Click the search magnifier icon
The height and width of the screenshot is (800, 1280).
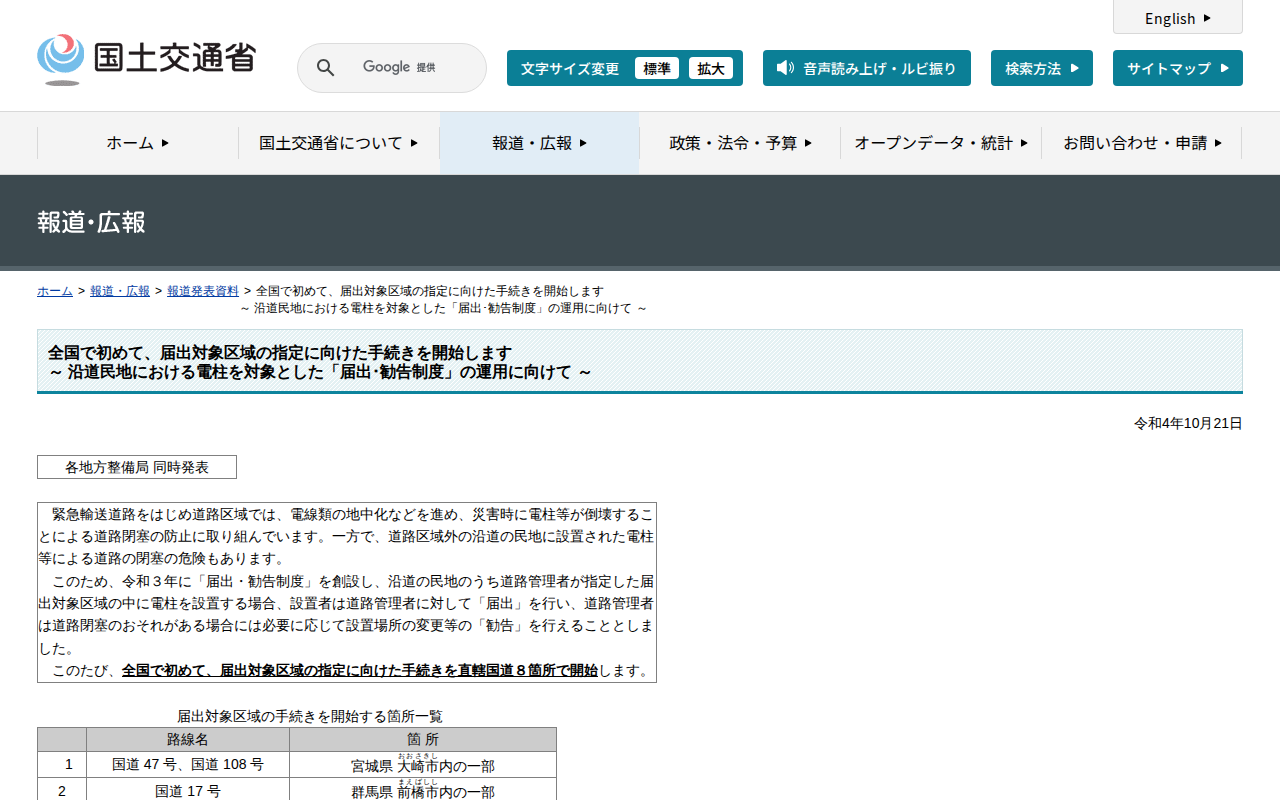(326, 68)
